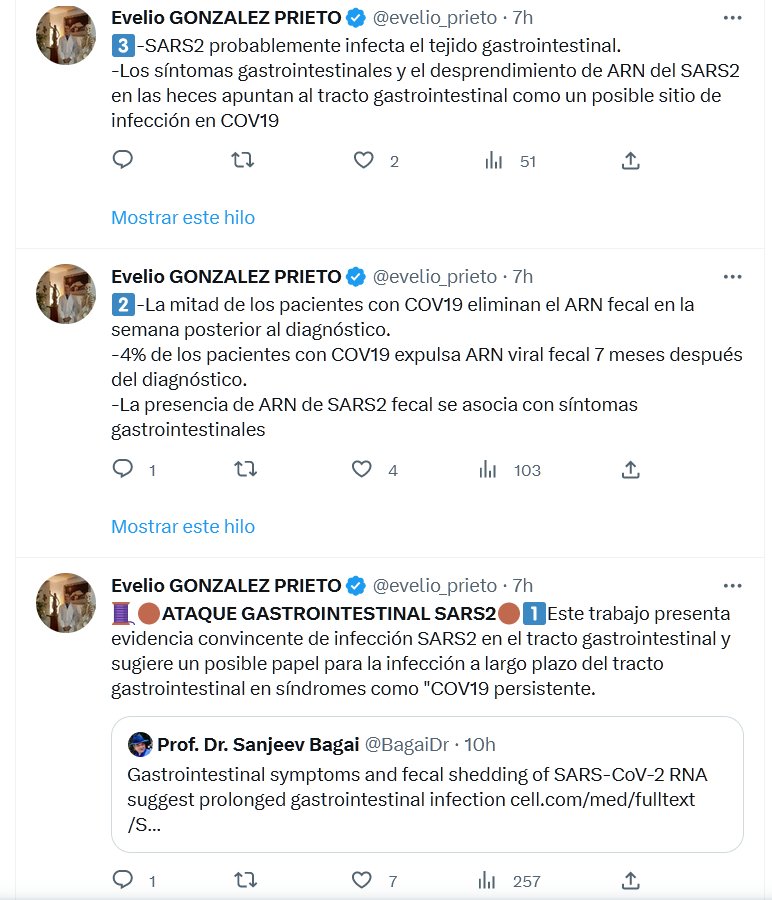Open more options on second tweet
772x900 pixels.
pyautogui.click(x=732, y=276)
